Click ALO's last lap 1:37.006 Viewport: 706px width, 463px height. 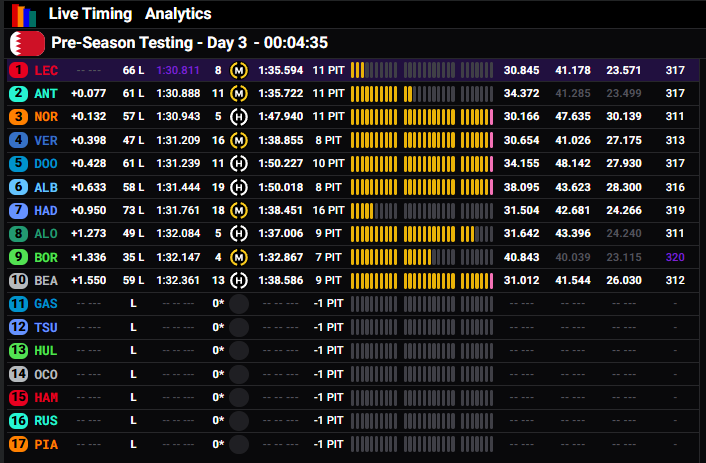click(281, 233)
